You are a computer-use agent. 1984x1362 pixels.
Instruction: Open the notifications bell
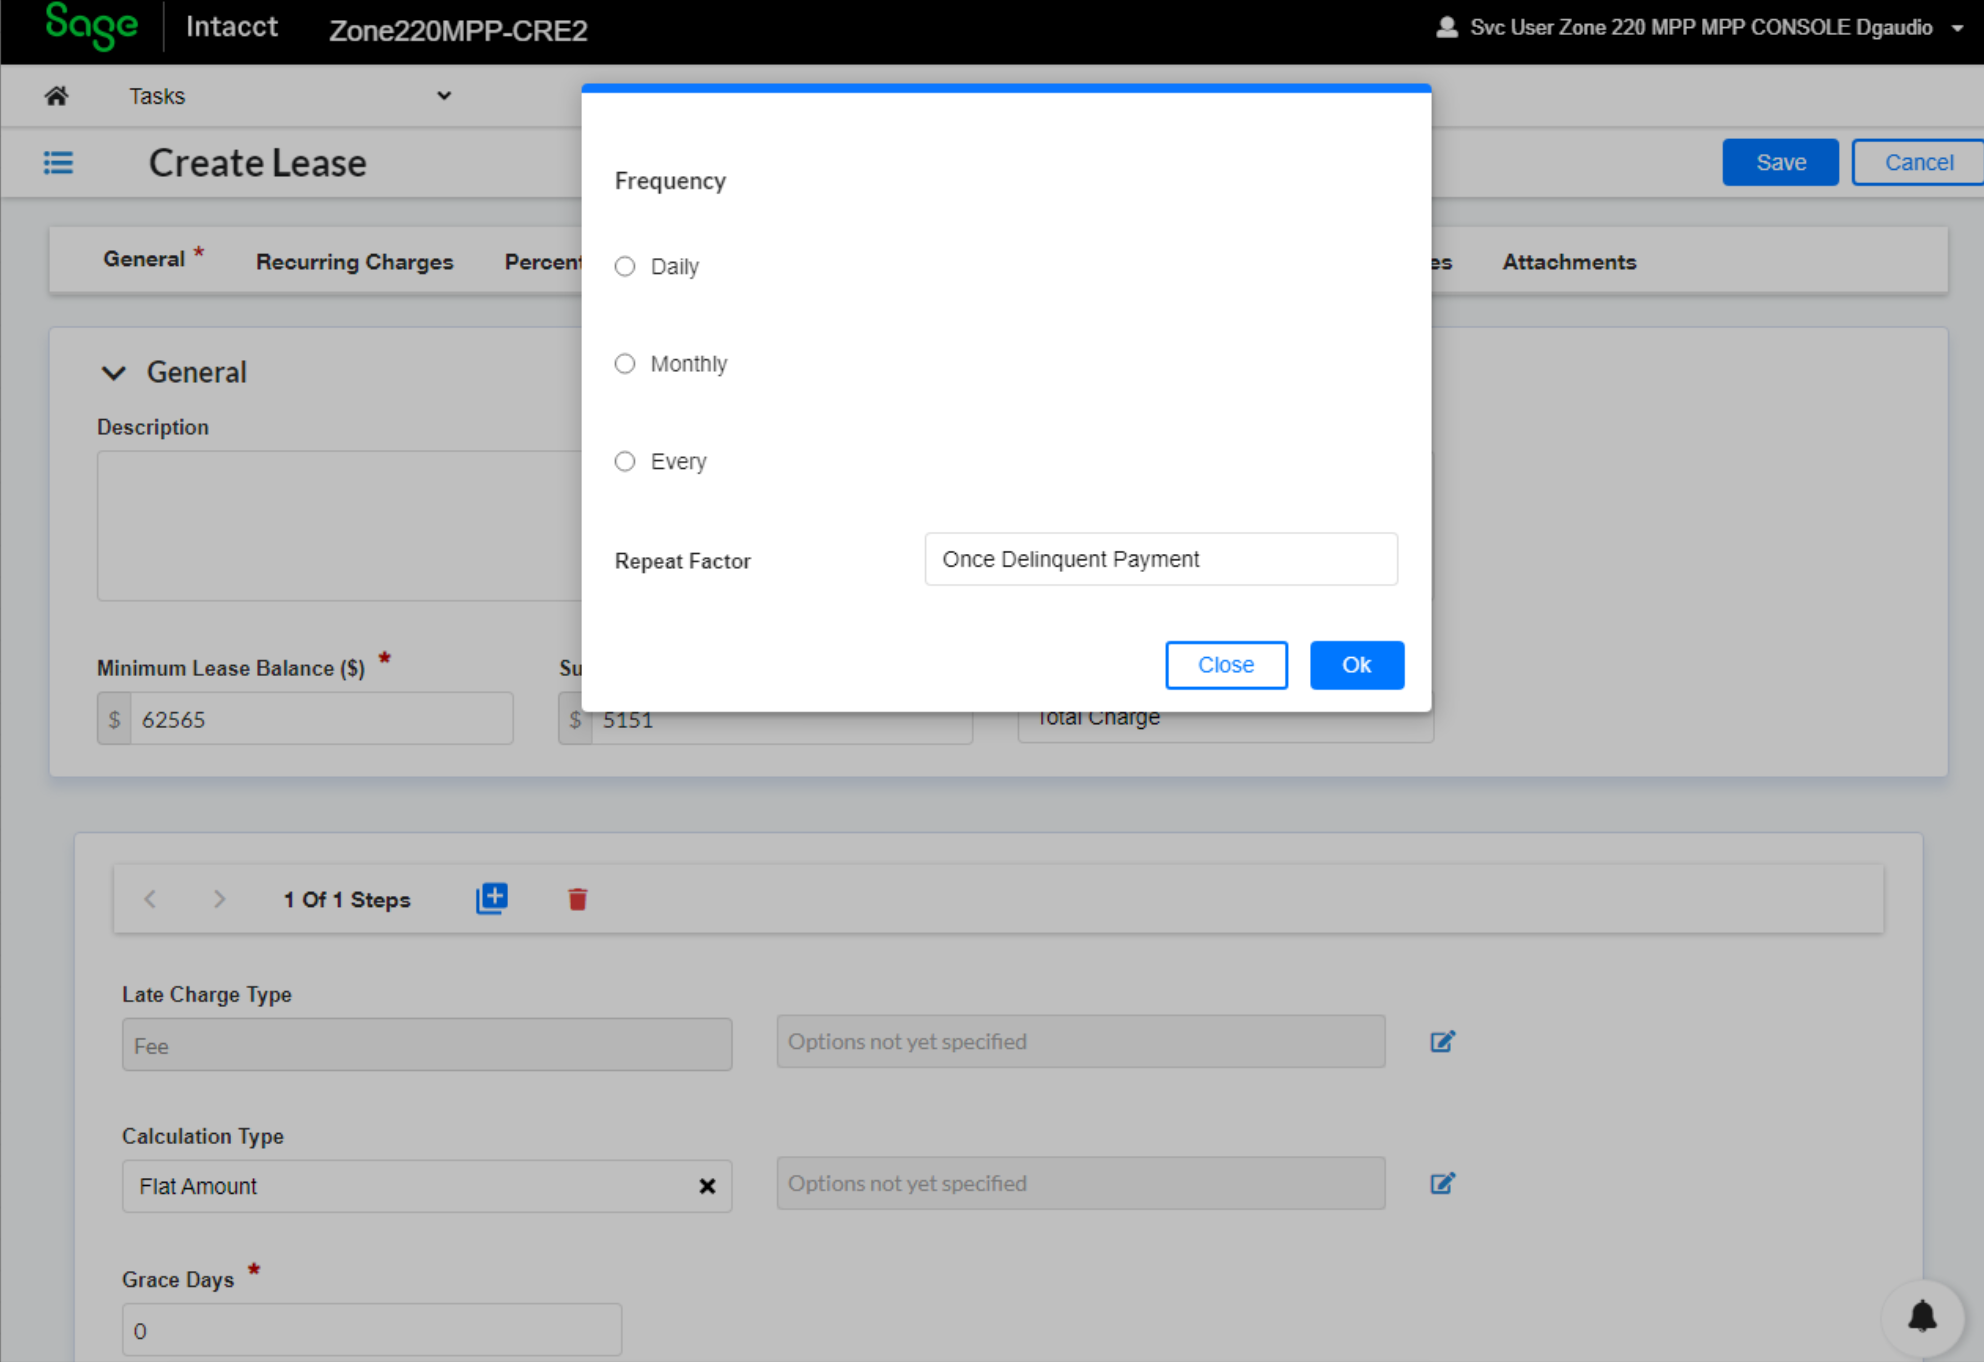(x=1922, y=1316)
